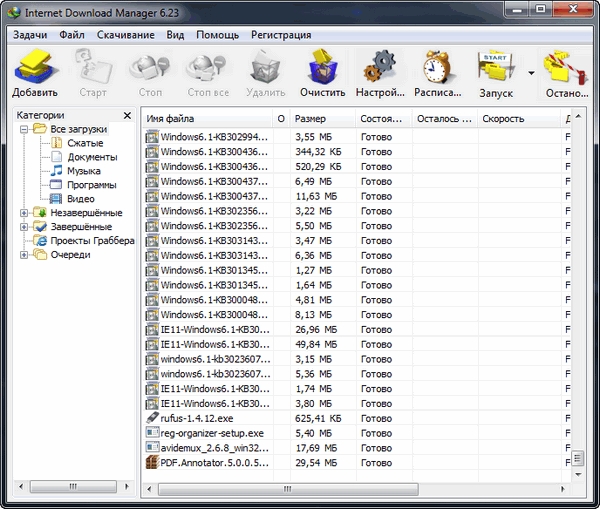Click the Удалить delete toolbar icon
The width and height of the screenshot is (600, 509).
click(x=265, y=67)
